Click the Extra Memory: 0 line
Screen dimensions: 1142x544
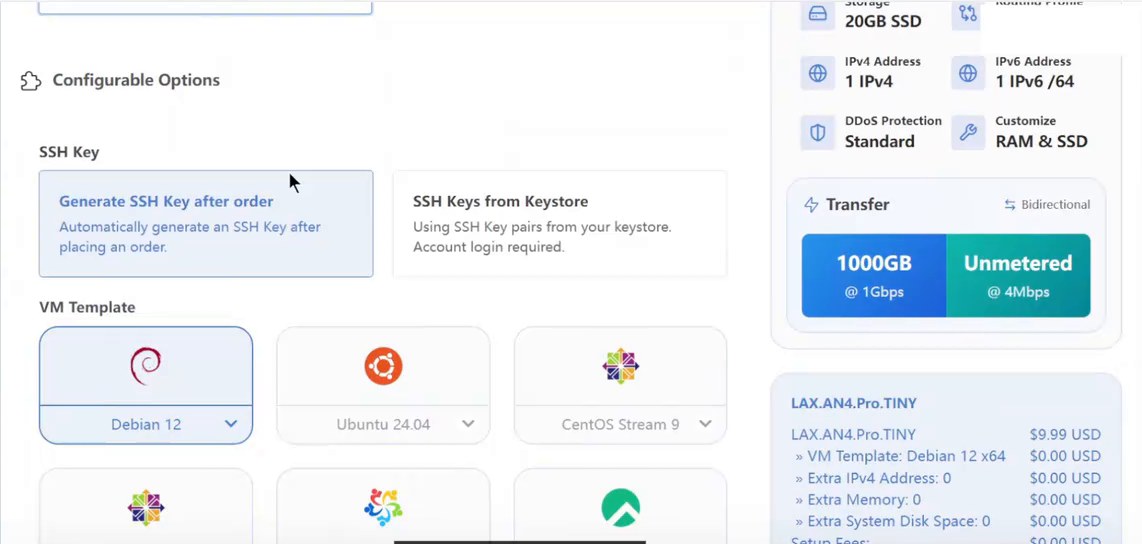[x=858, y=500]
